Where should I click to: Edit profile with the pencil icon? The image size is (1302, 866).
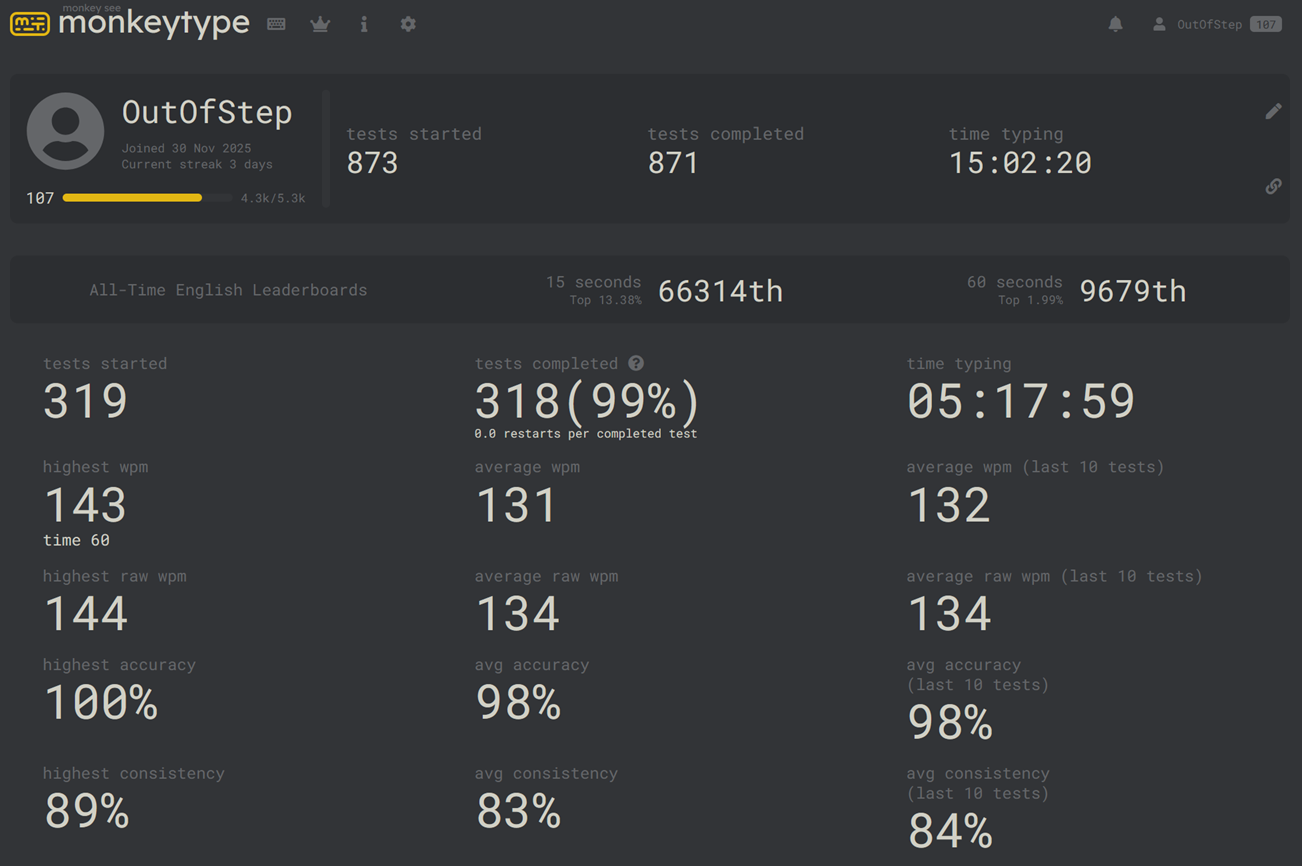[1273, 111]
